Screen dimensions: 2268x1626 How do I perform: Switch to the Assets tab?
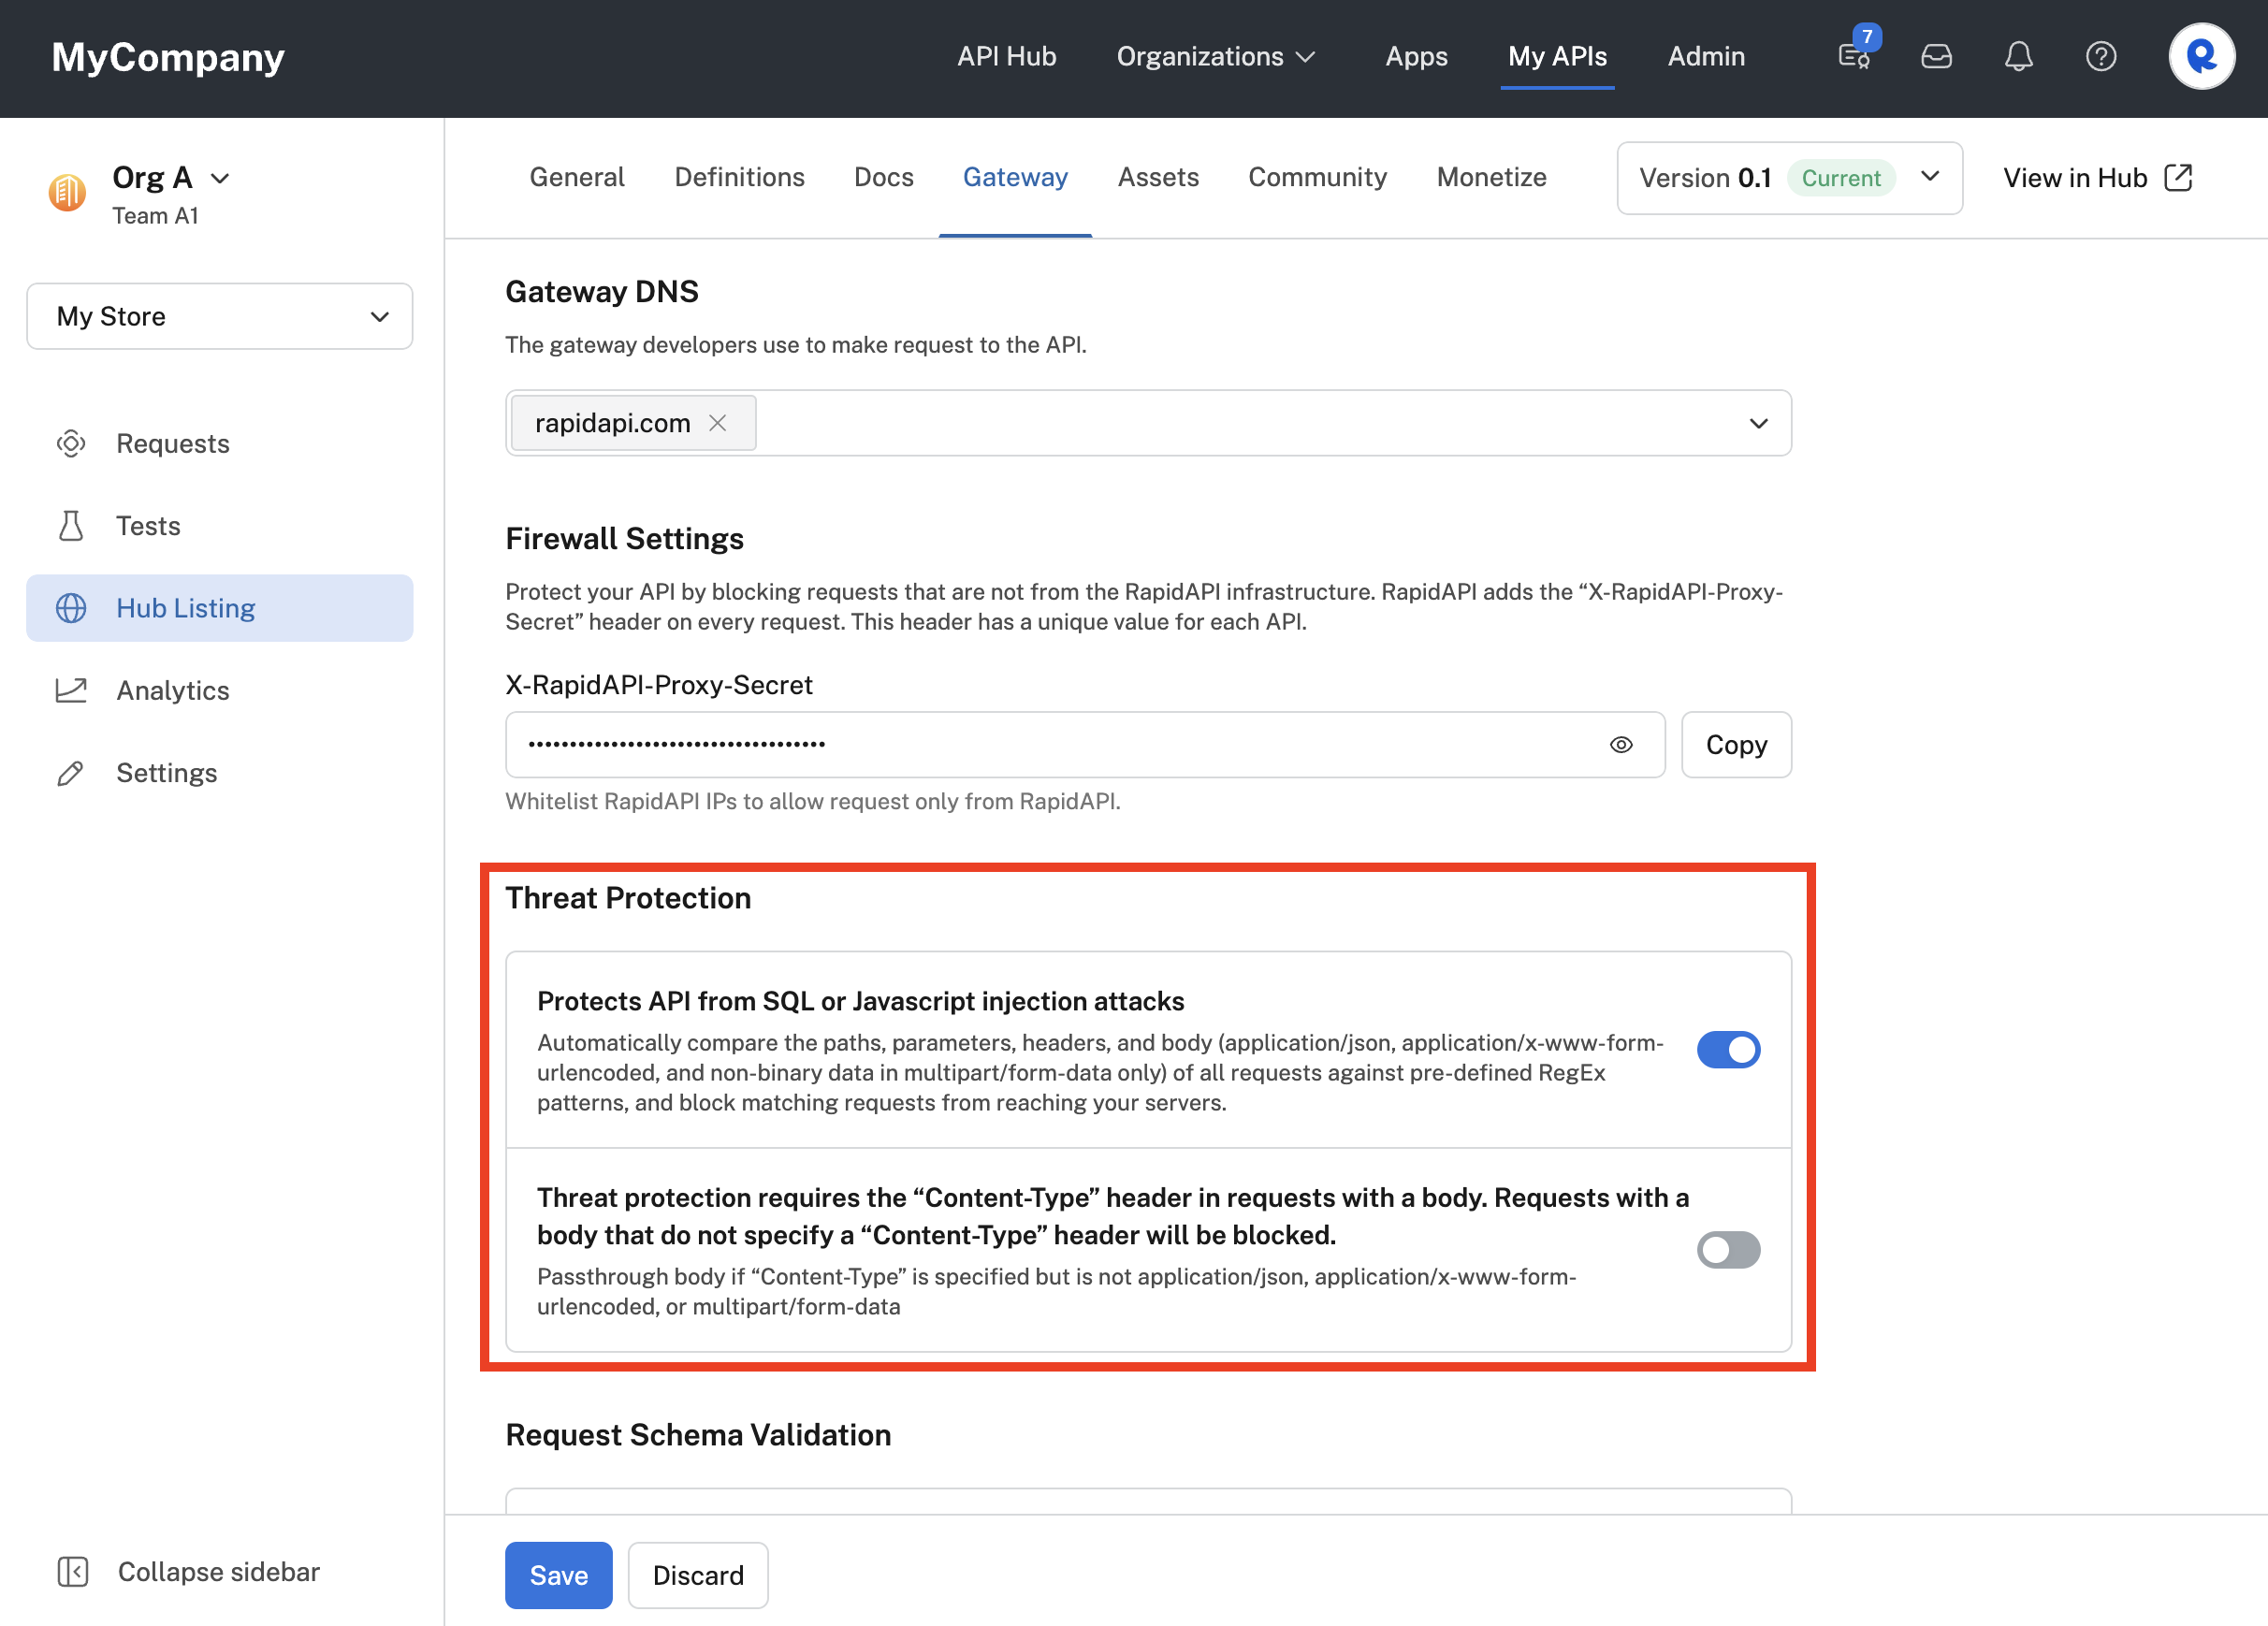click(x=1158, y=177)
